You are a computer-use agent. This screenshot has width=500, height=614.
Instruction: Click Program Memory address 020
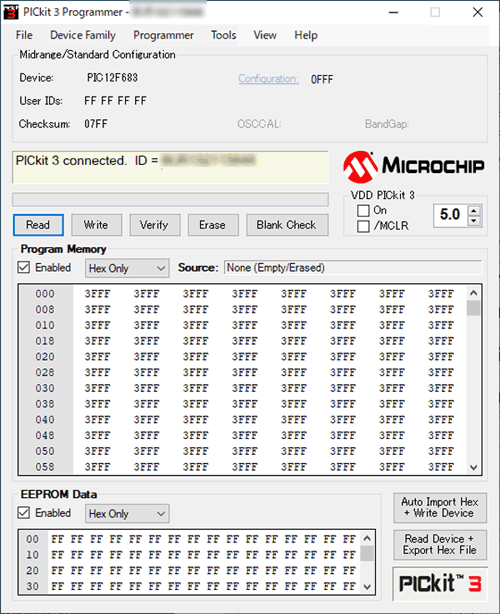pyautogui.click(x=45, y=357)
